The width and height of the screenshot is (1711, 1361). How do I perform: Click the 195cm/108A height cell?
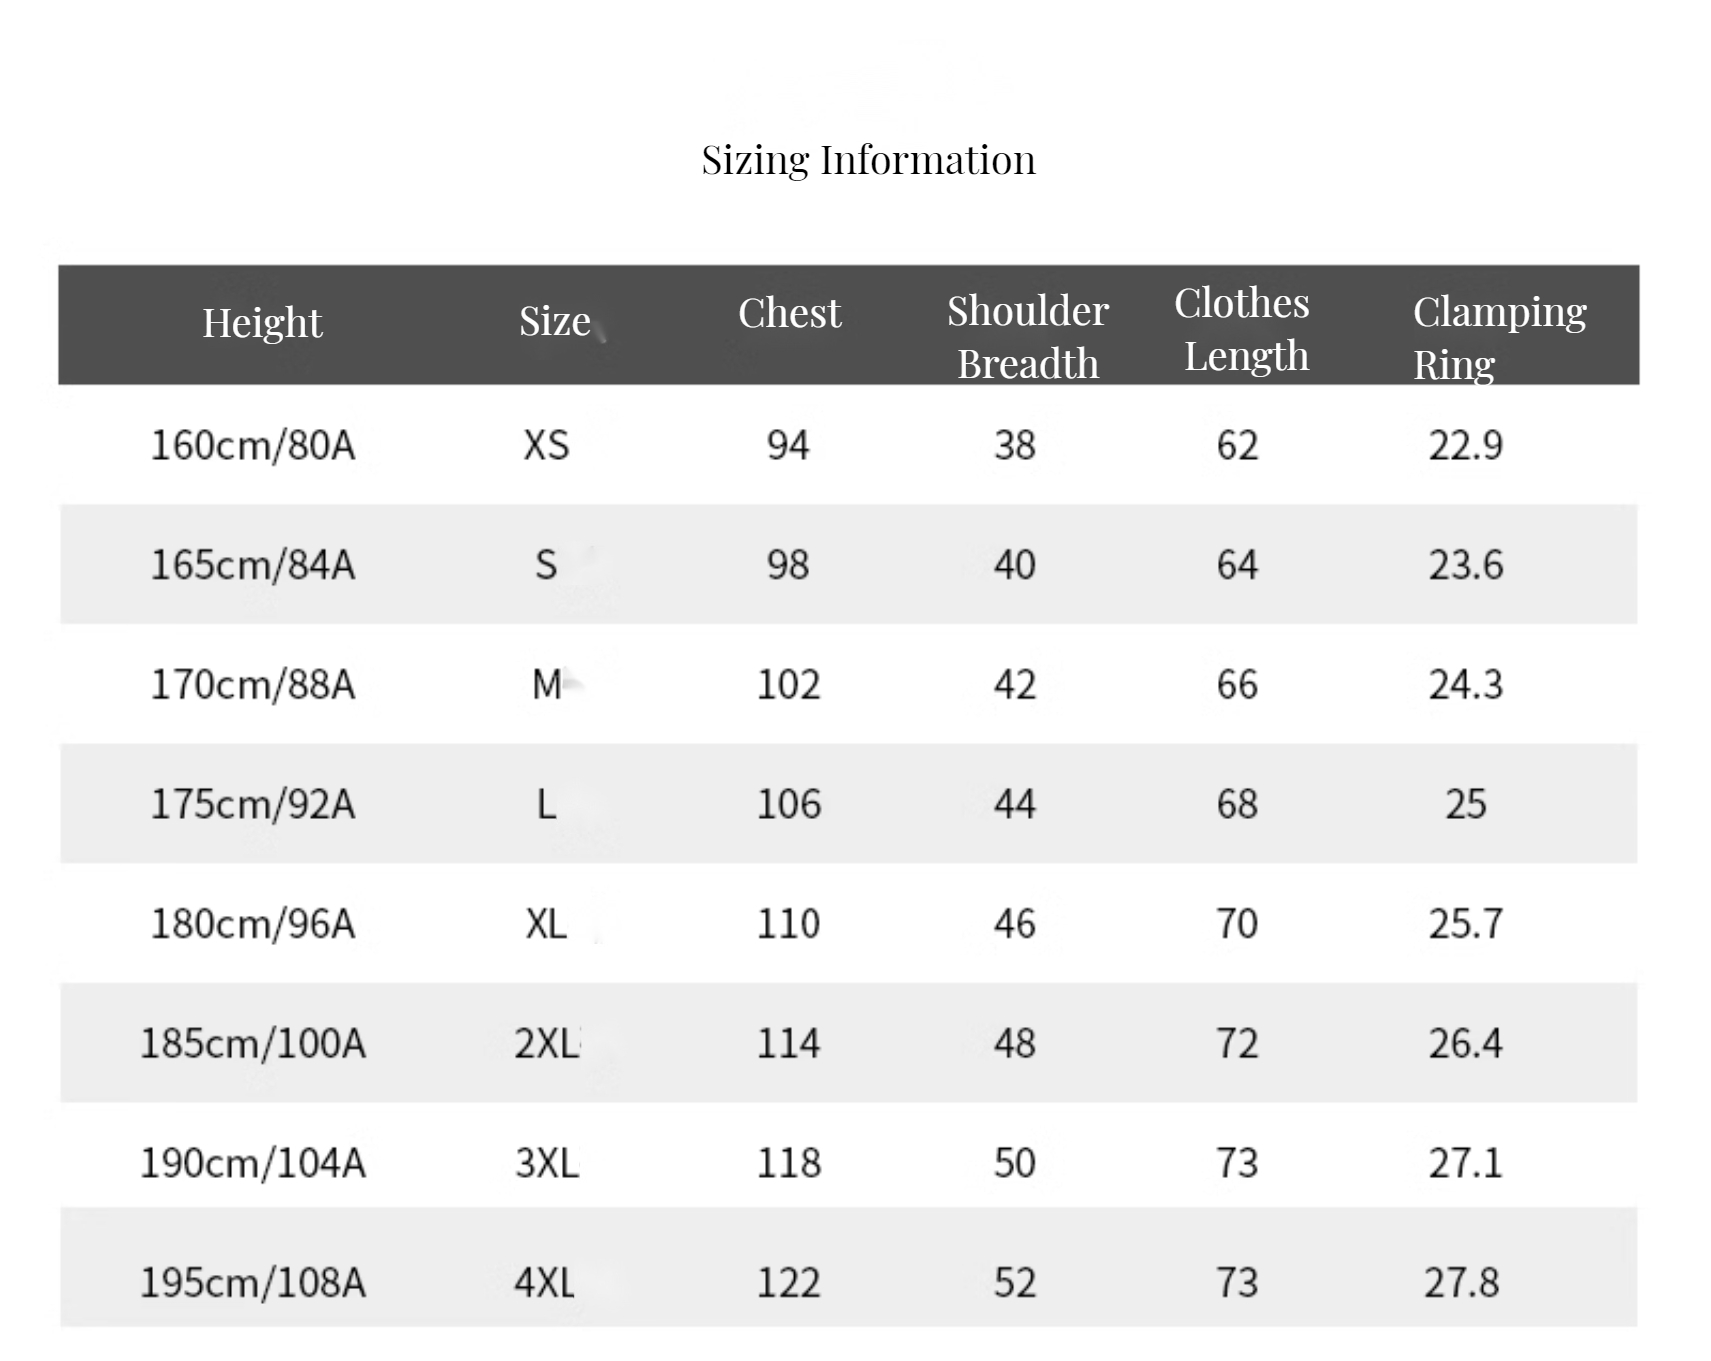point(253,1283)
